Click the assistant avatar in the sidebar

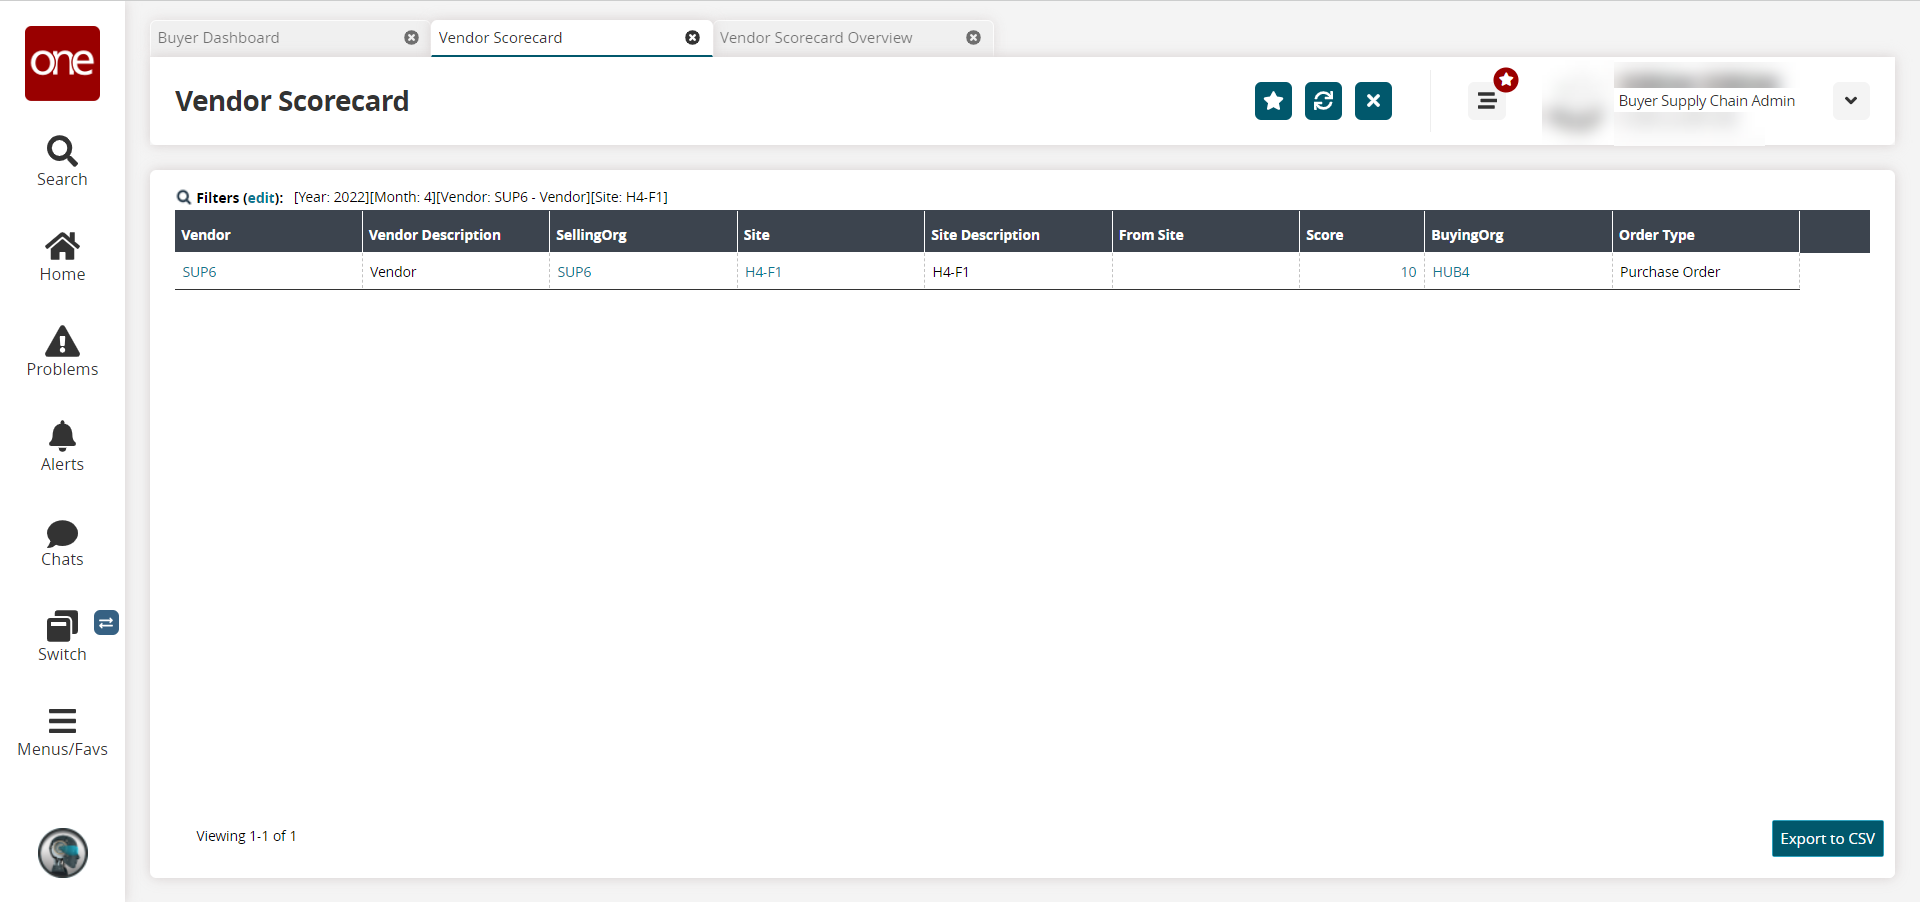pyautogui.click(x=63, y=853)
